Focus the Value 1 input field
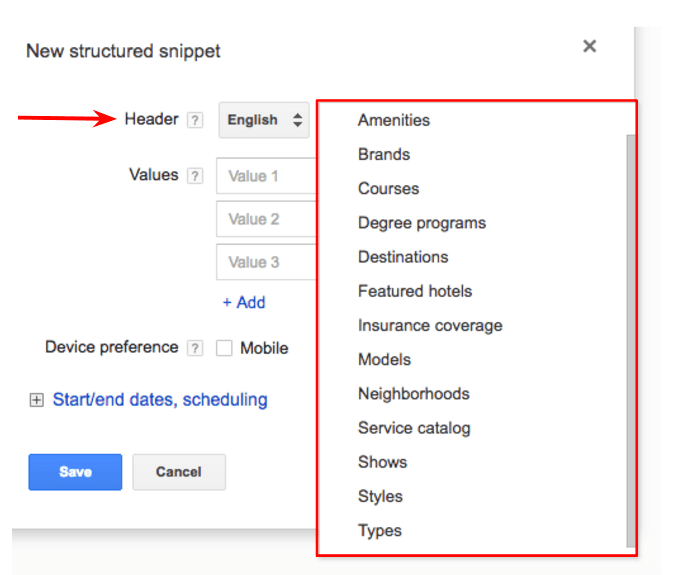The height and width of the screenshot is (575, 679). (266, 176)
